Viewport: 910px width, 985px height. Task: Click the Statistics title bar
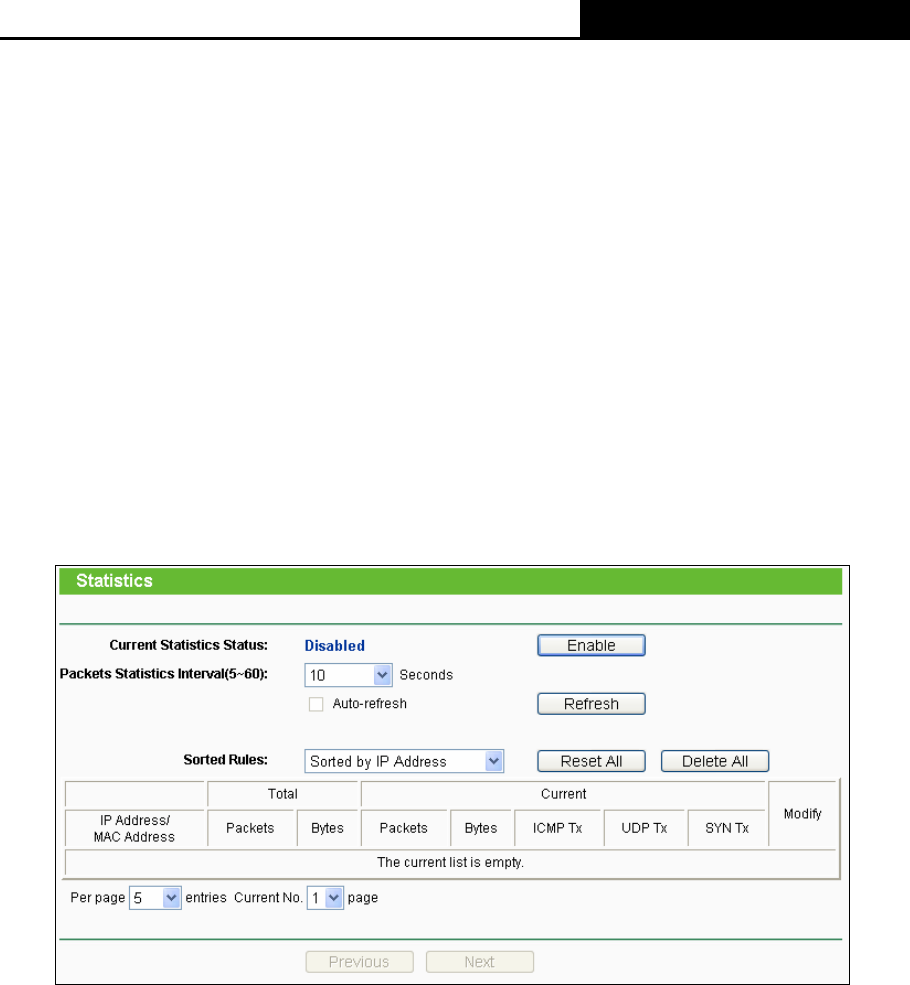pyautogui.click(x=450, y=580)
